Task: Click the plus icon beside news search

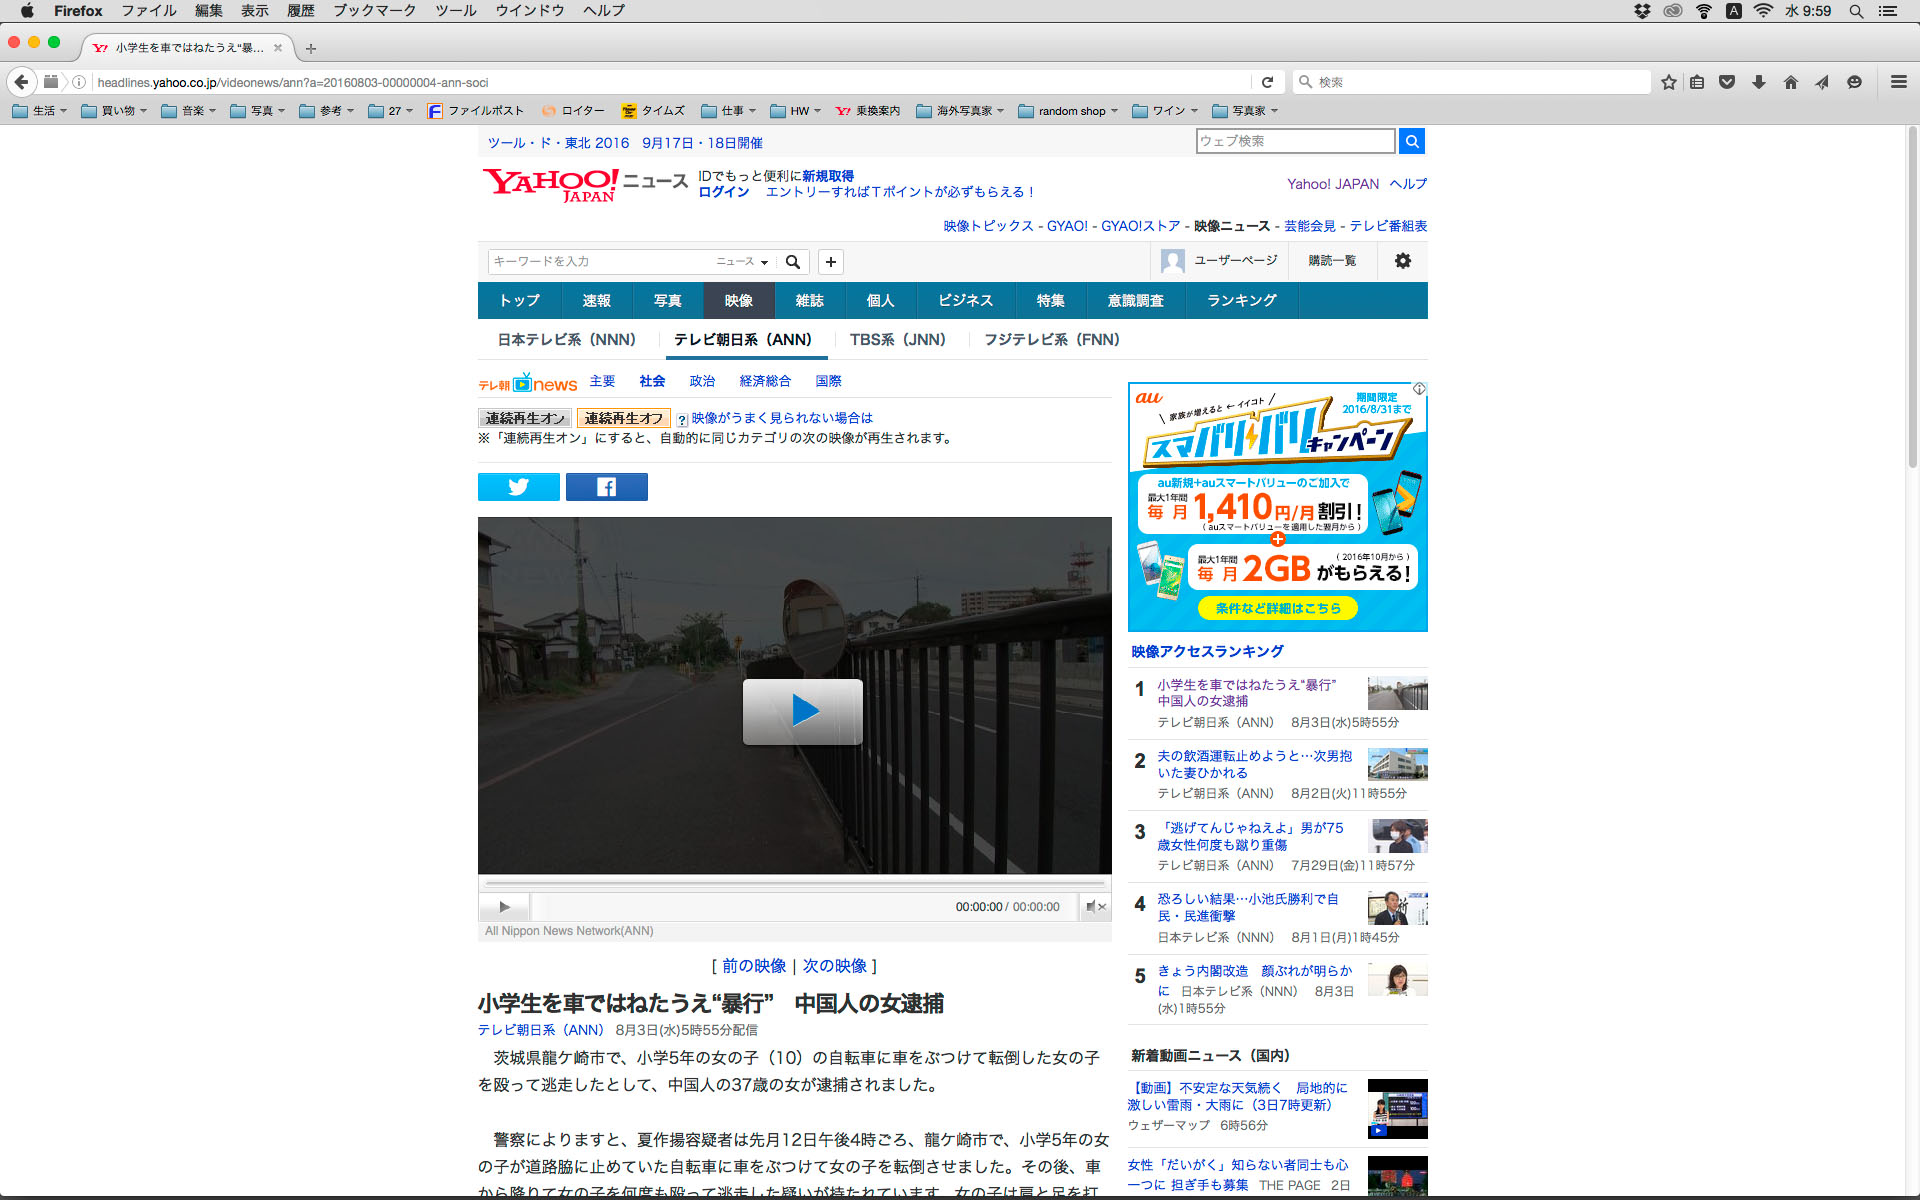Action: (x=830, y=262)
